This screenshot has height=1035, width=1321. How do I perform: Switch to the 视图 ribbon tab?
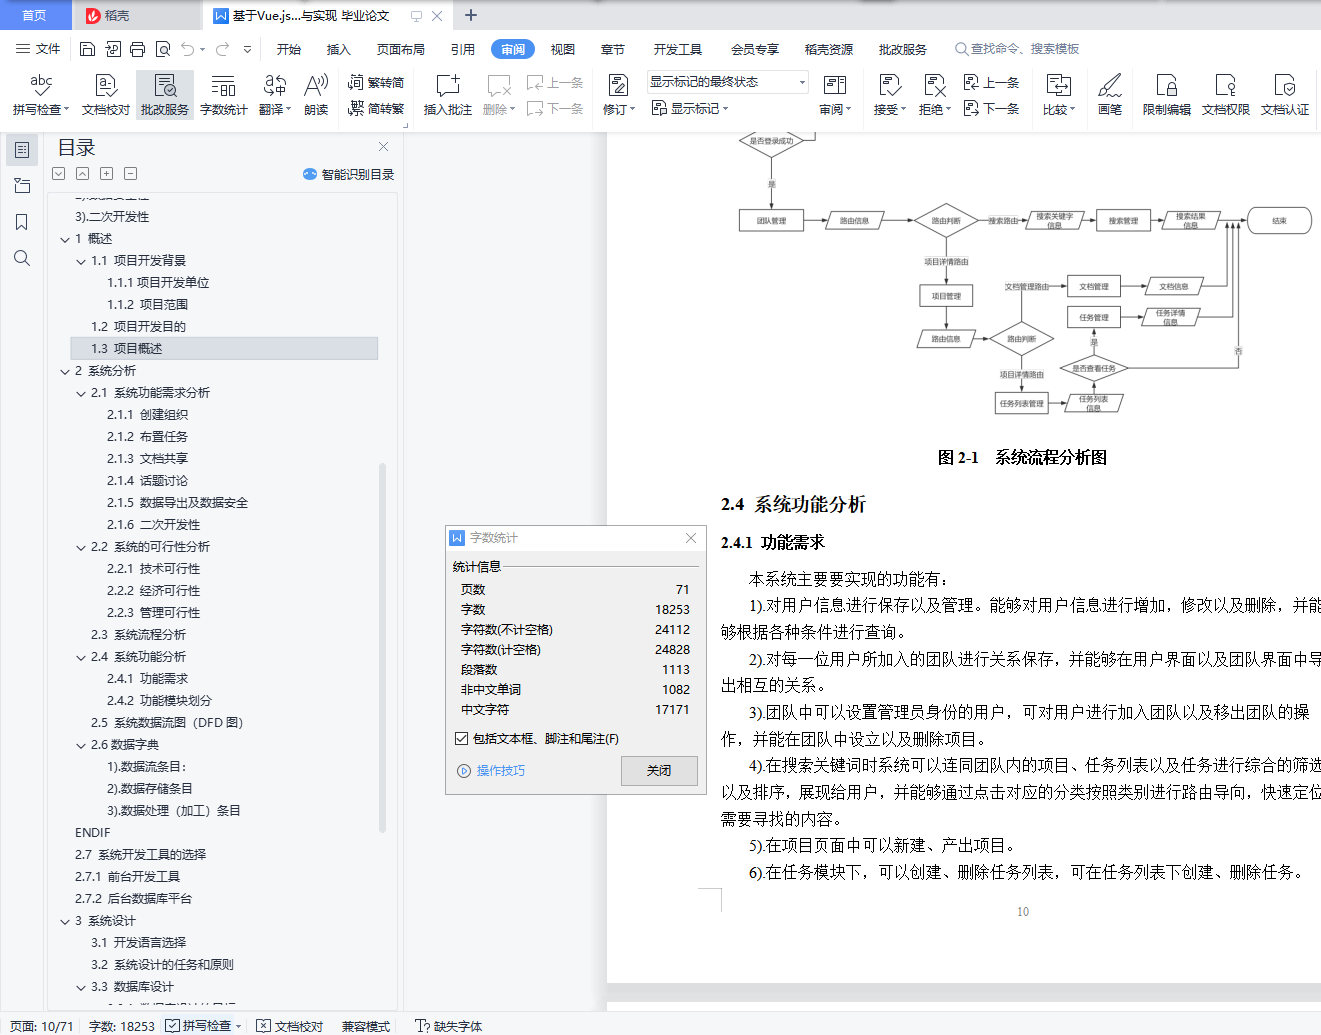(563, 49)
